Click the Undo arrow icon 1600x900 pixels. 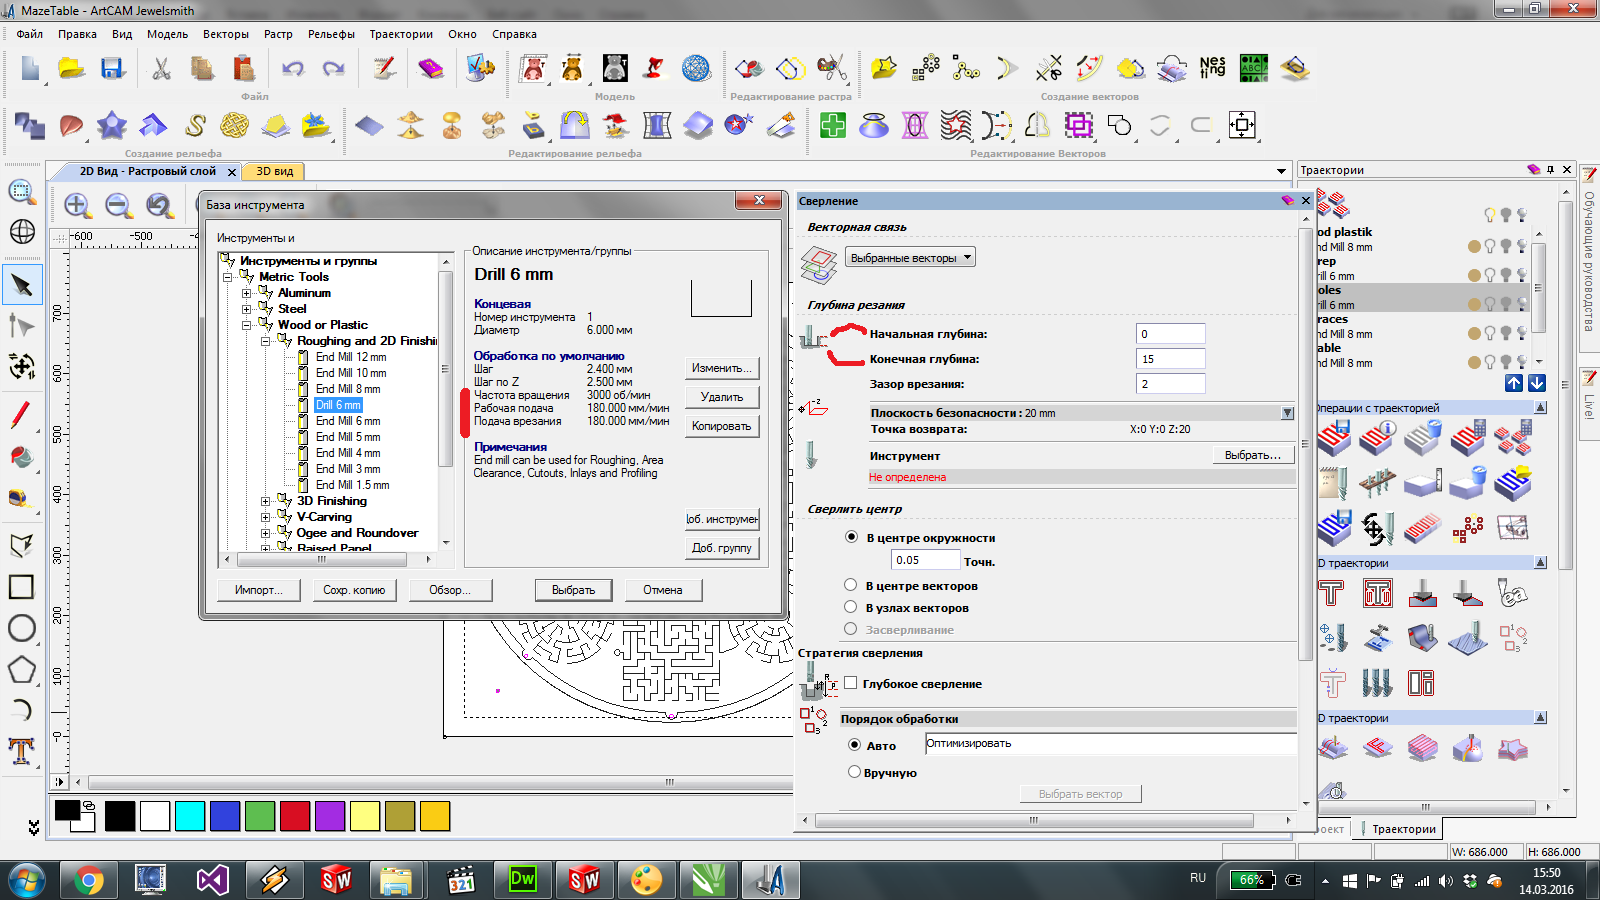tap(293, 68)
